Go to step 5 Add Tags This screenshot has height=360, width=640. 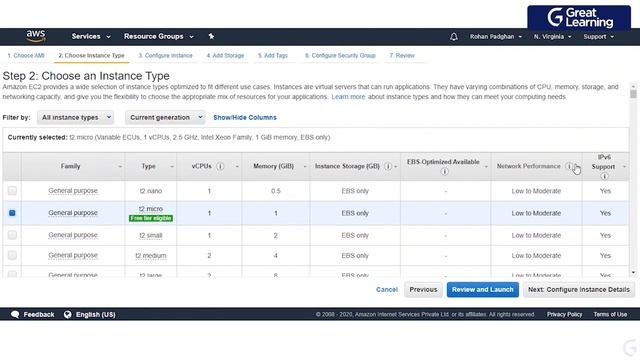(x=273, y=56)
